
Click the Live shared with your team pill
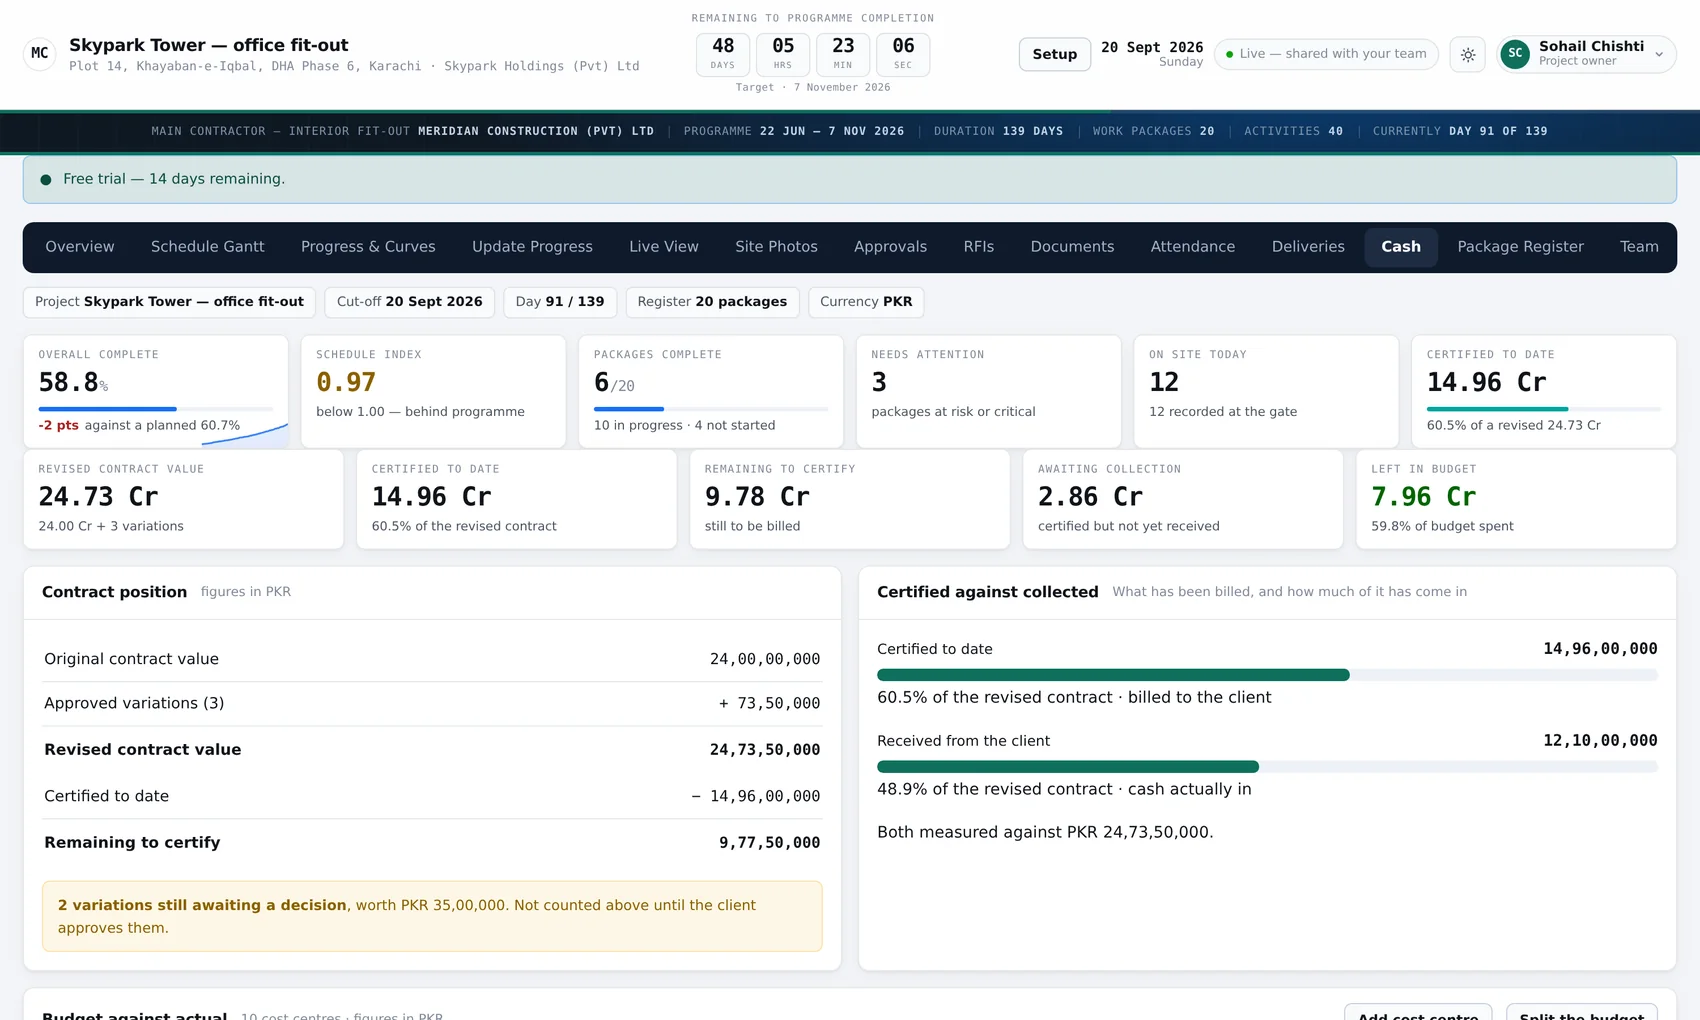(1326, 54)
